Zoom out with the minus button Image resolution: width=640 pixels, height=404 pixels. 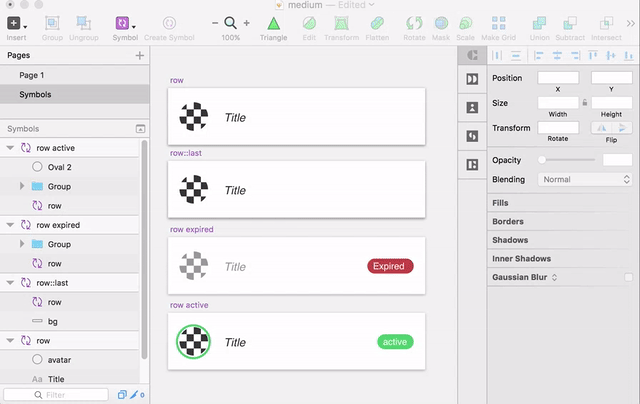pos(215,23)
